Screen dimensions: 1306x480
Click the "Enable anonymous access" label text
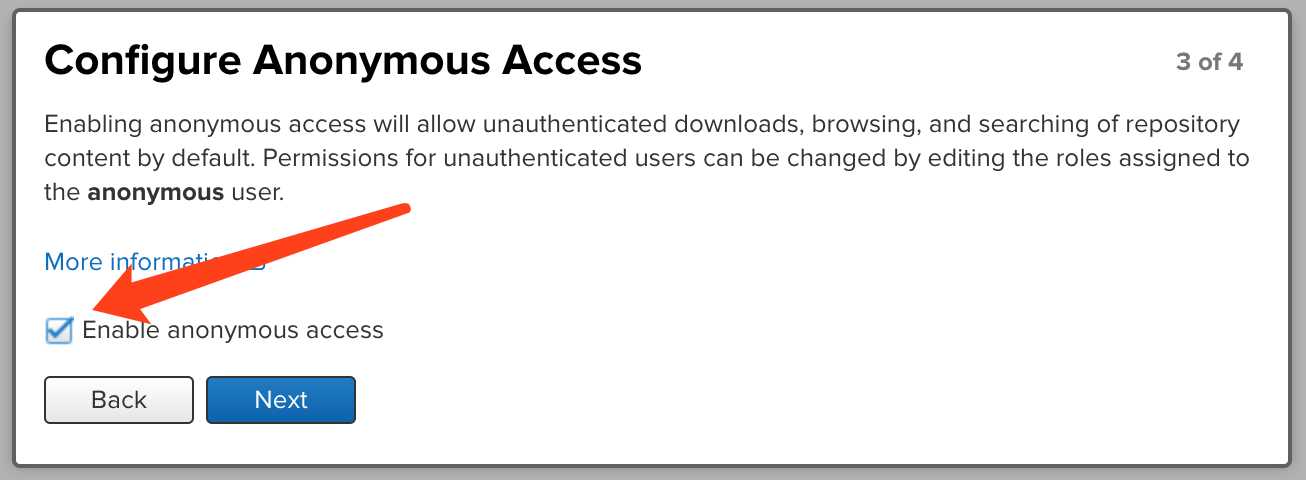point(233,330)
